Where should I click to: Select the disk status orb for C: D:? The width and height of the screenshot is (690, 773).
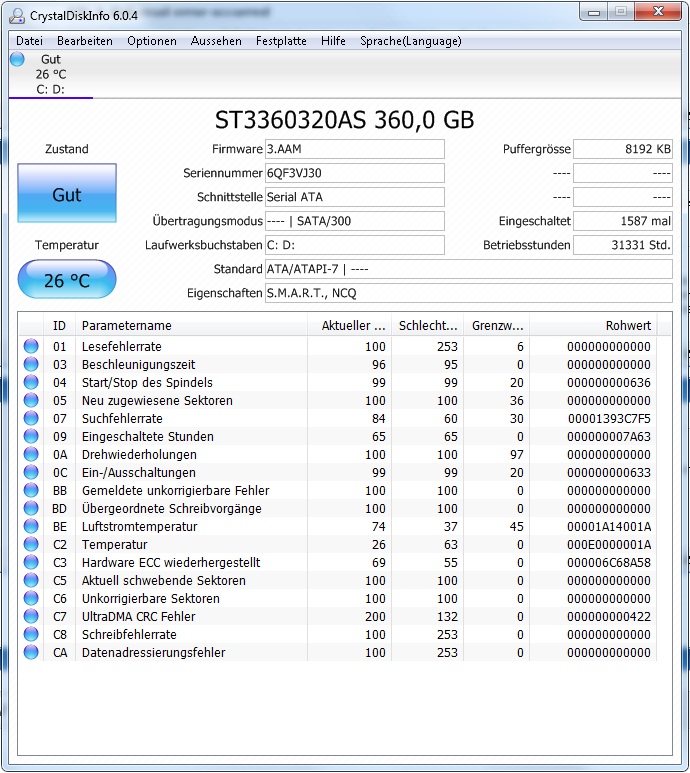tap(17, 59)
